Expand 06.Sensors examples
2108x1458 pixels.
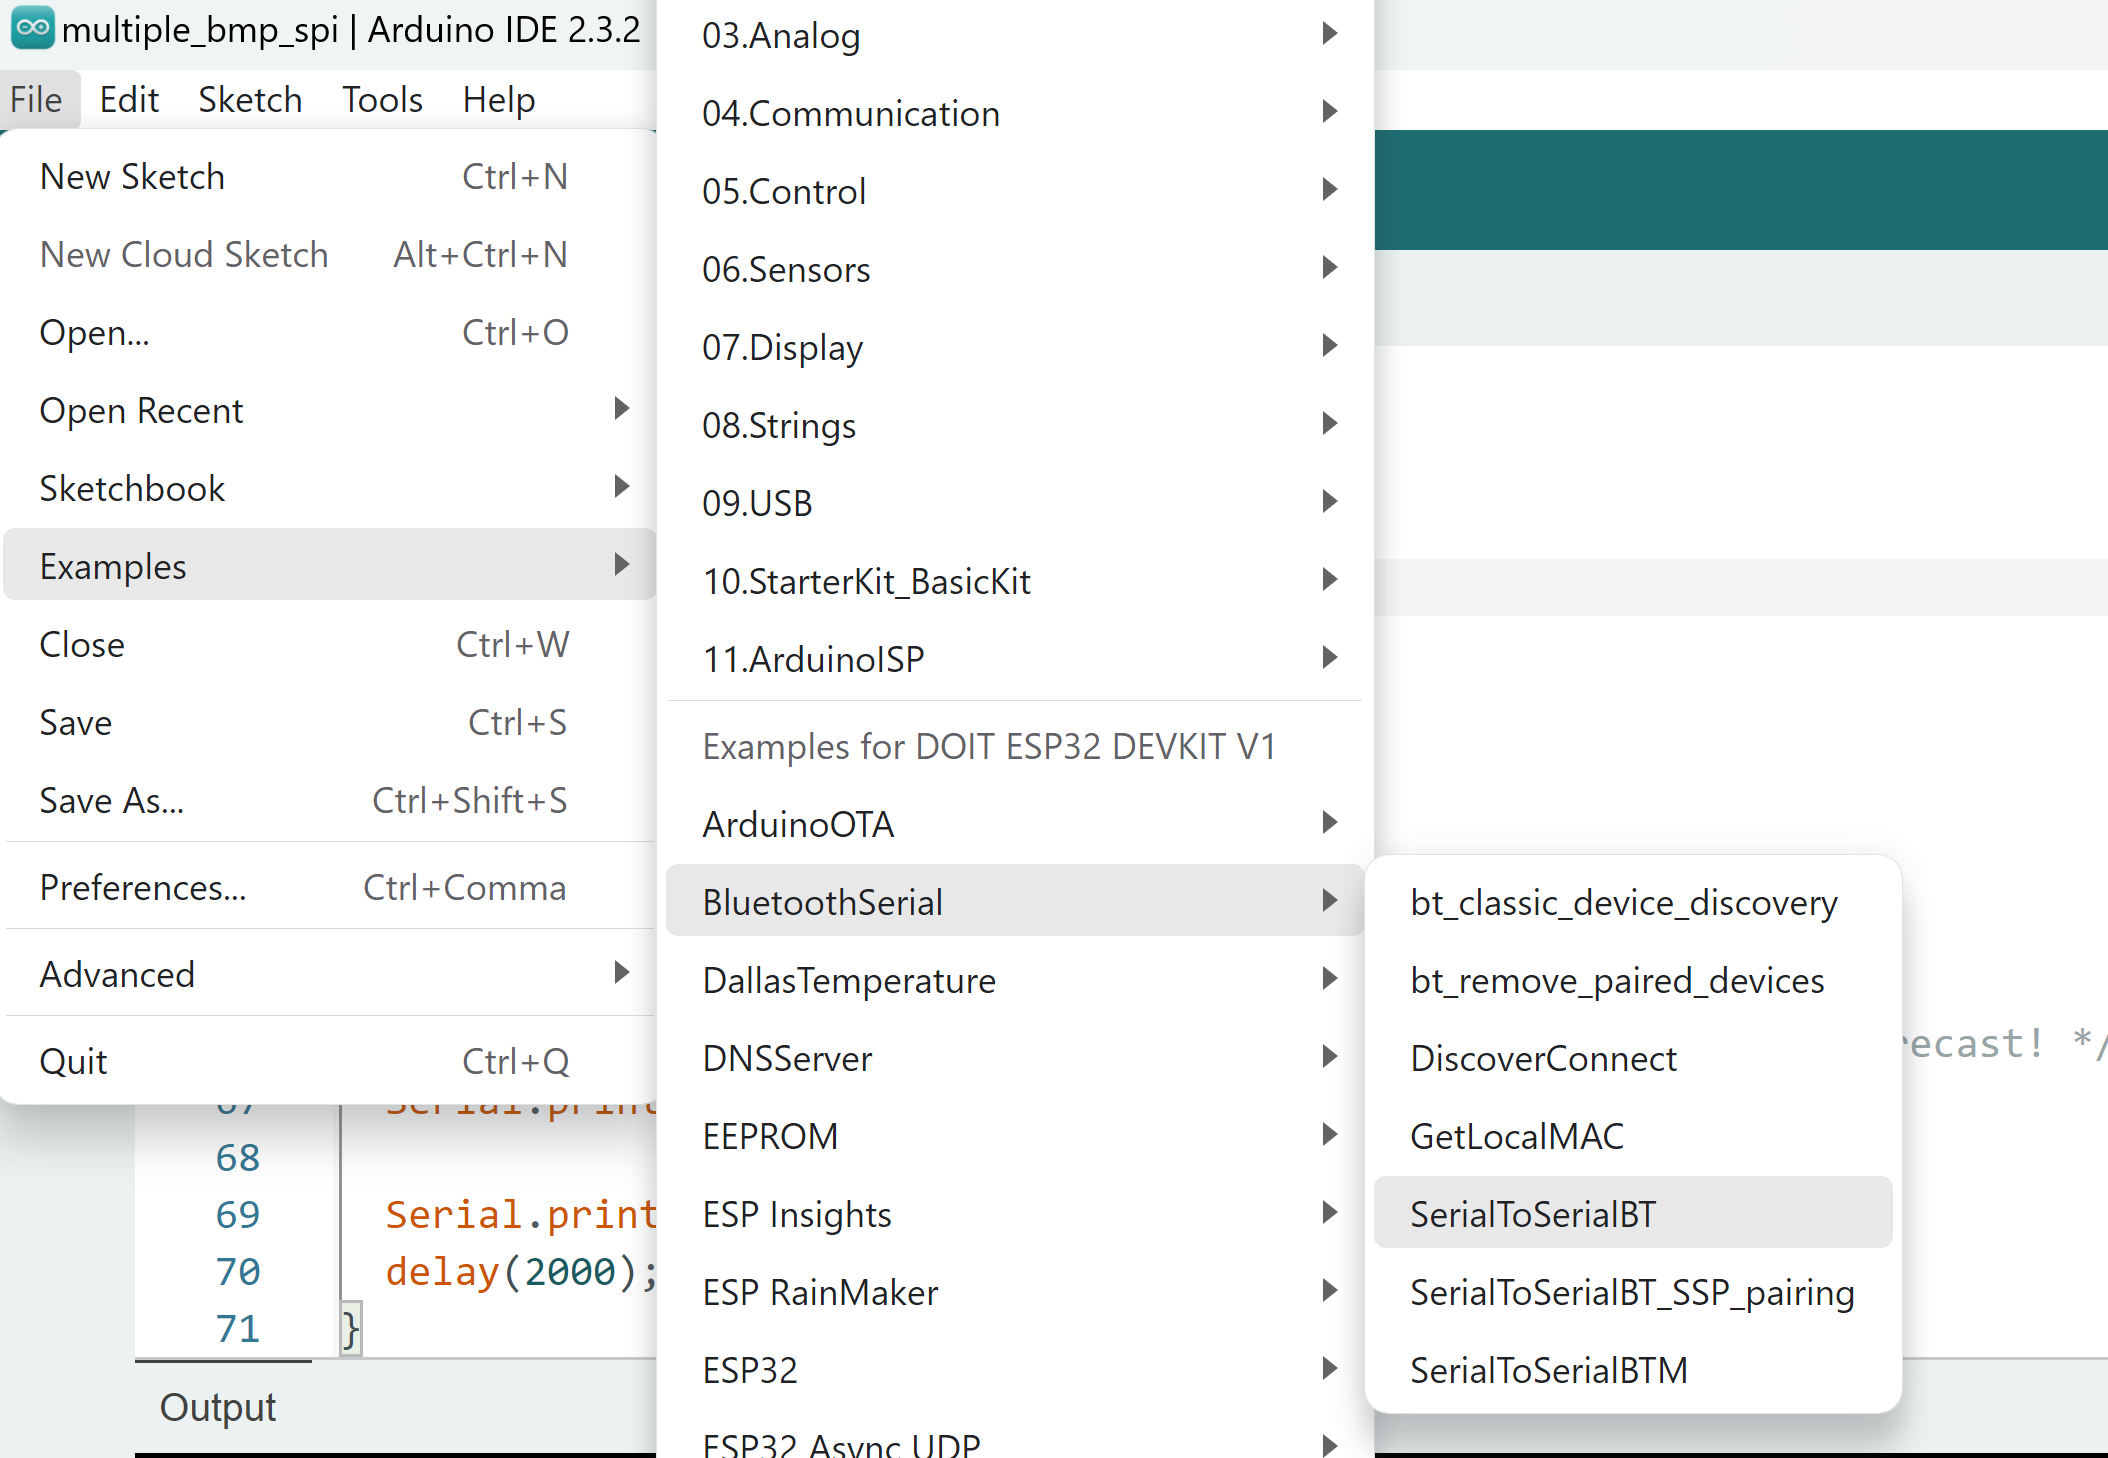pyautogui.click(x=1015, y=270)
